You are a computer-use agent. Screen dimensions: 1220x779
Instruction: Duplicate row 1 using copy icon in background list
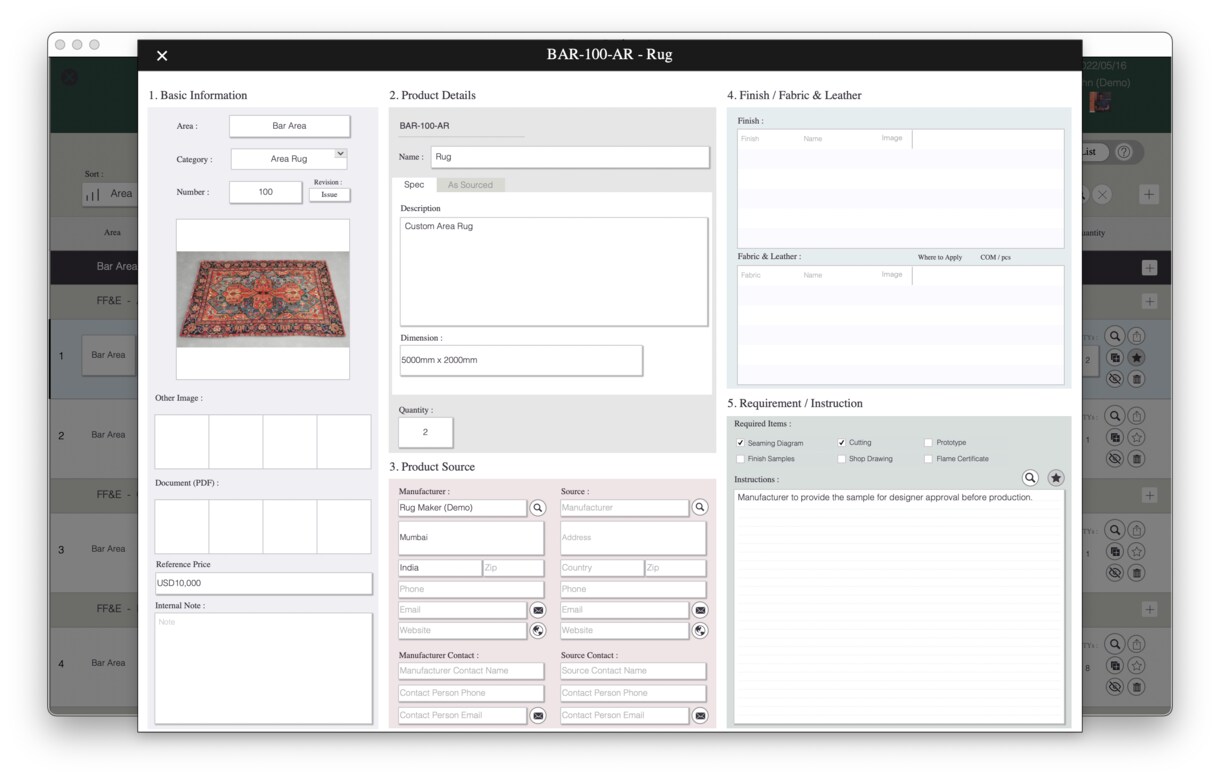[1115, 358]
